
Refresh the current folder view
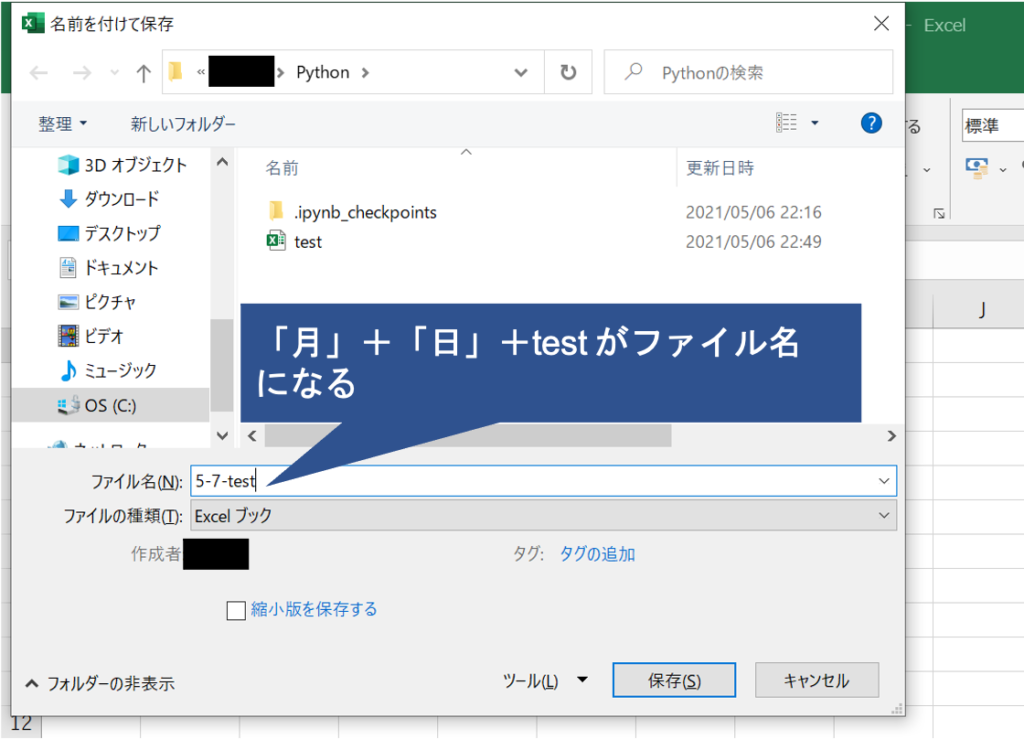tap(567, 71)
